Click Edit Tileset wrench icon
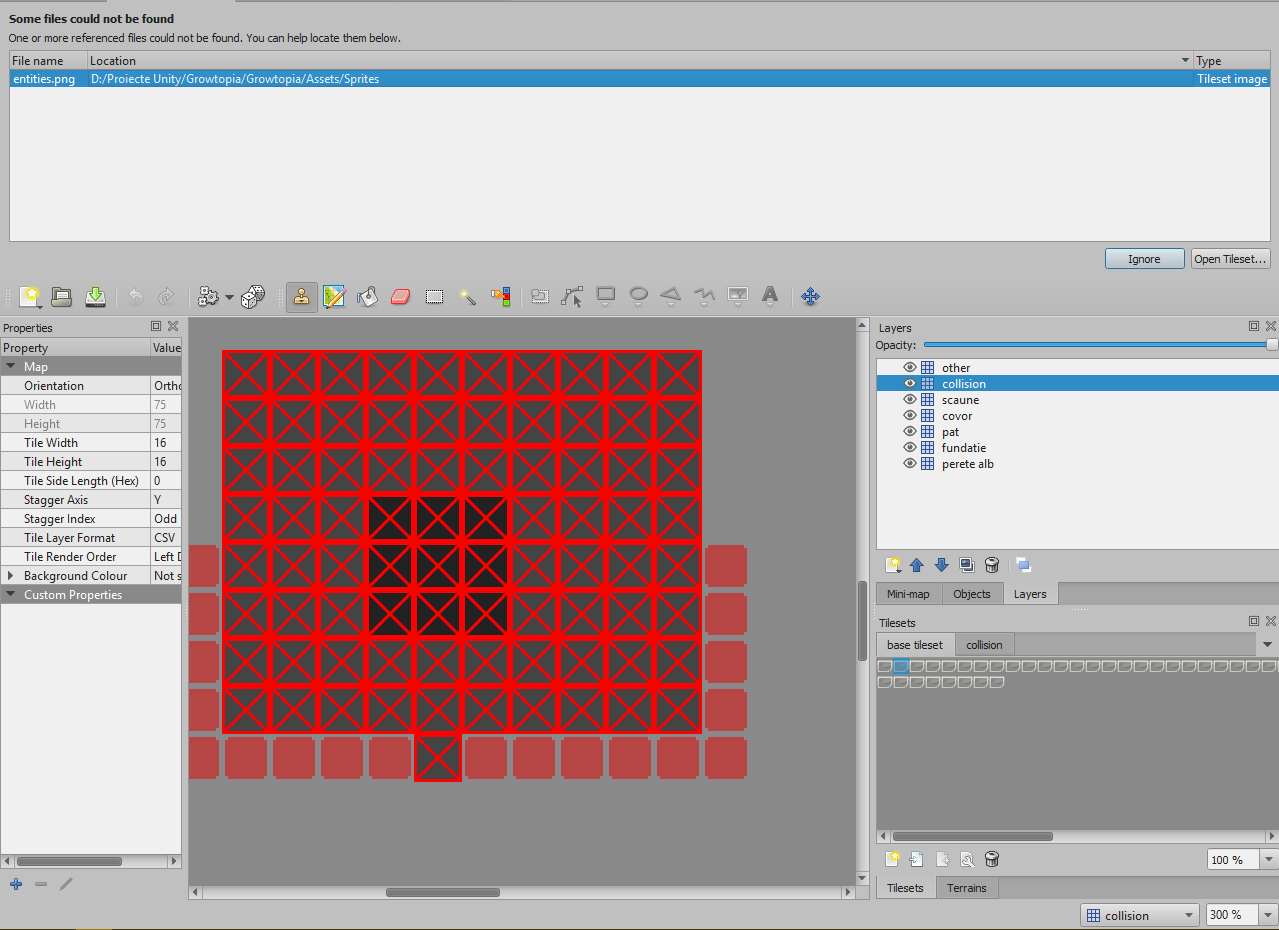 tap(967, 859)
